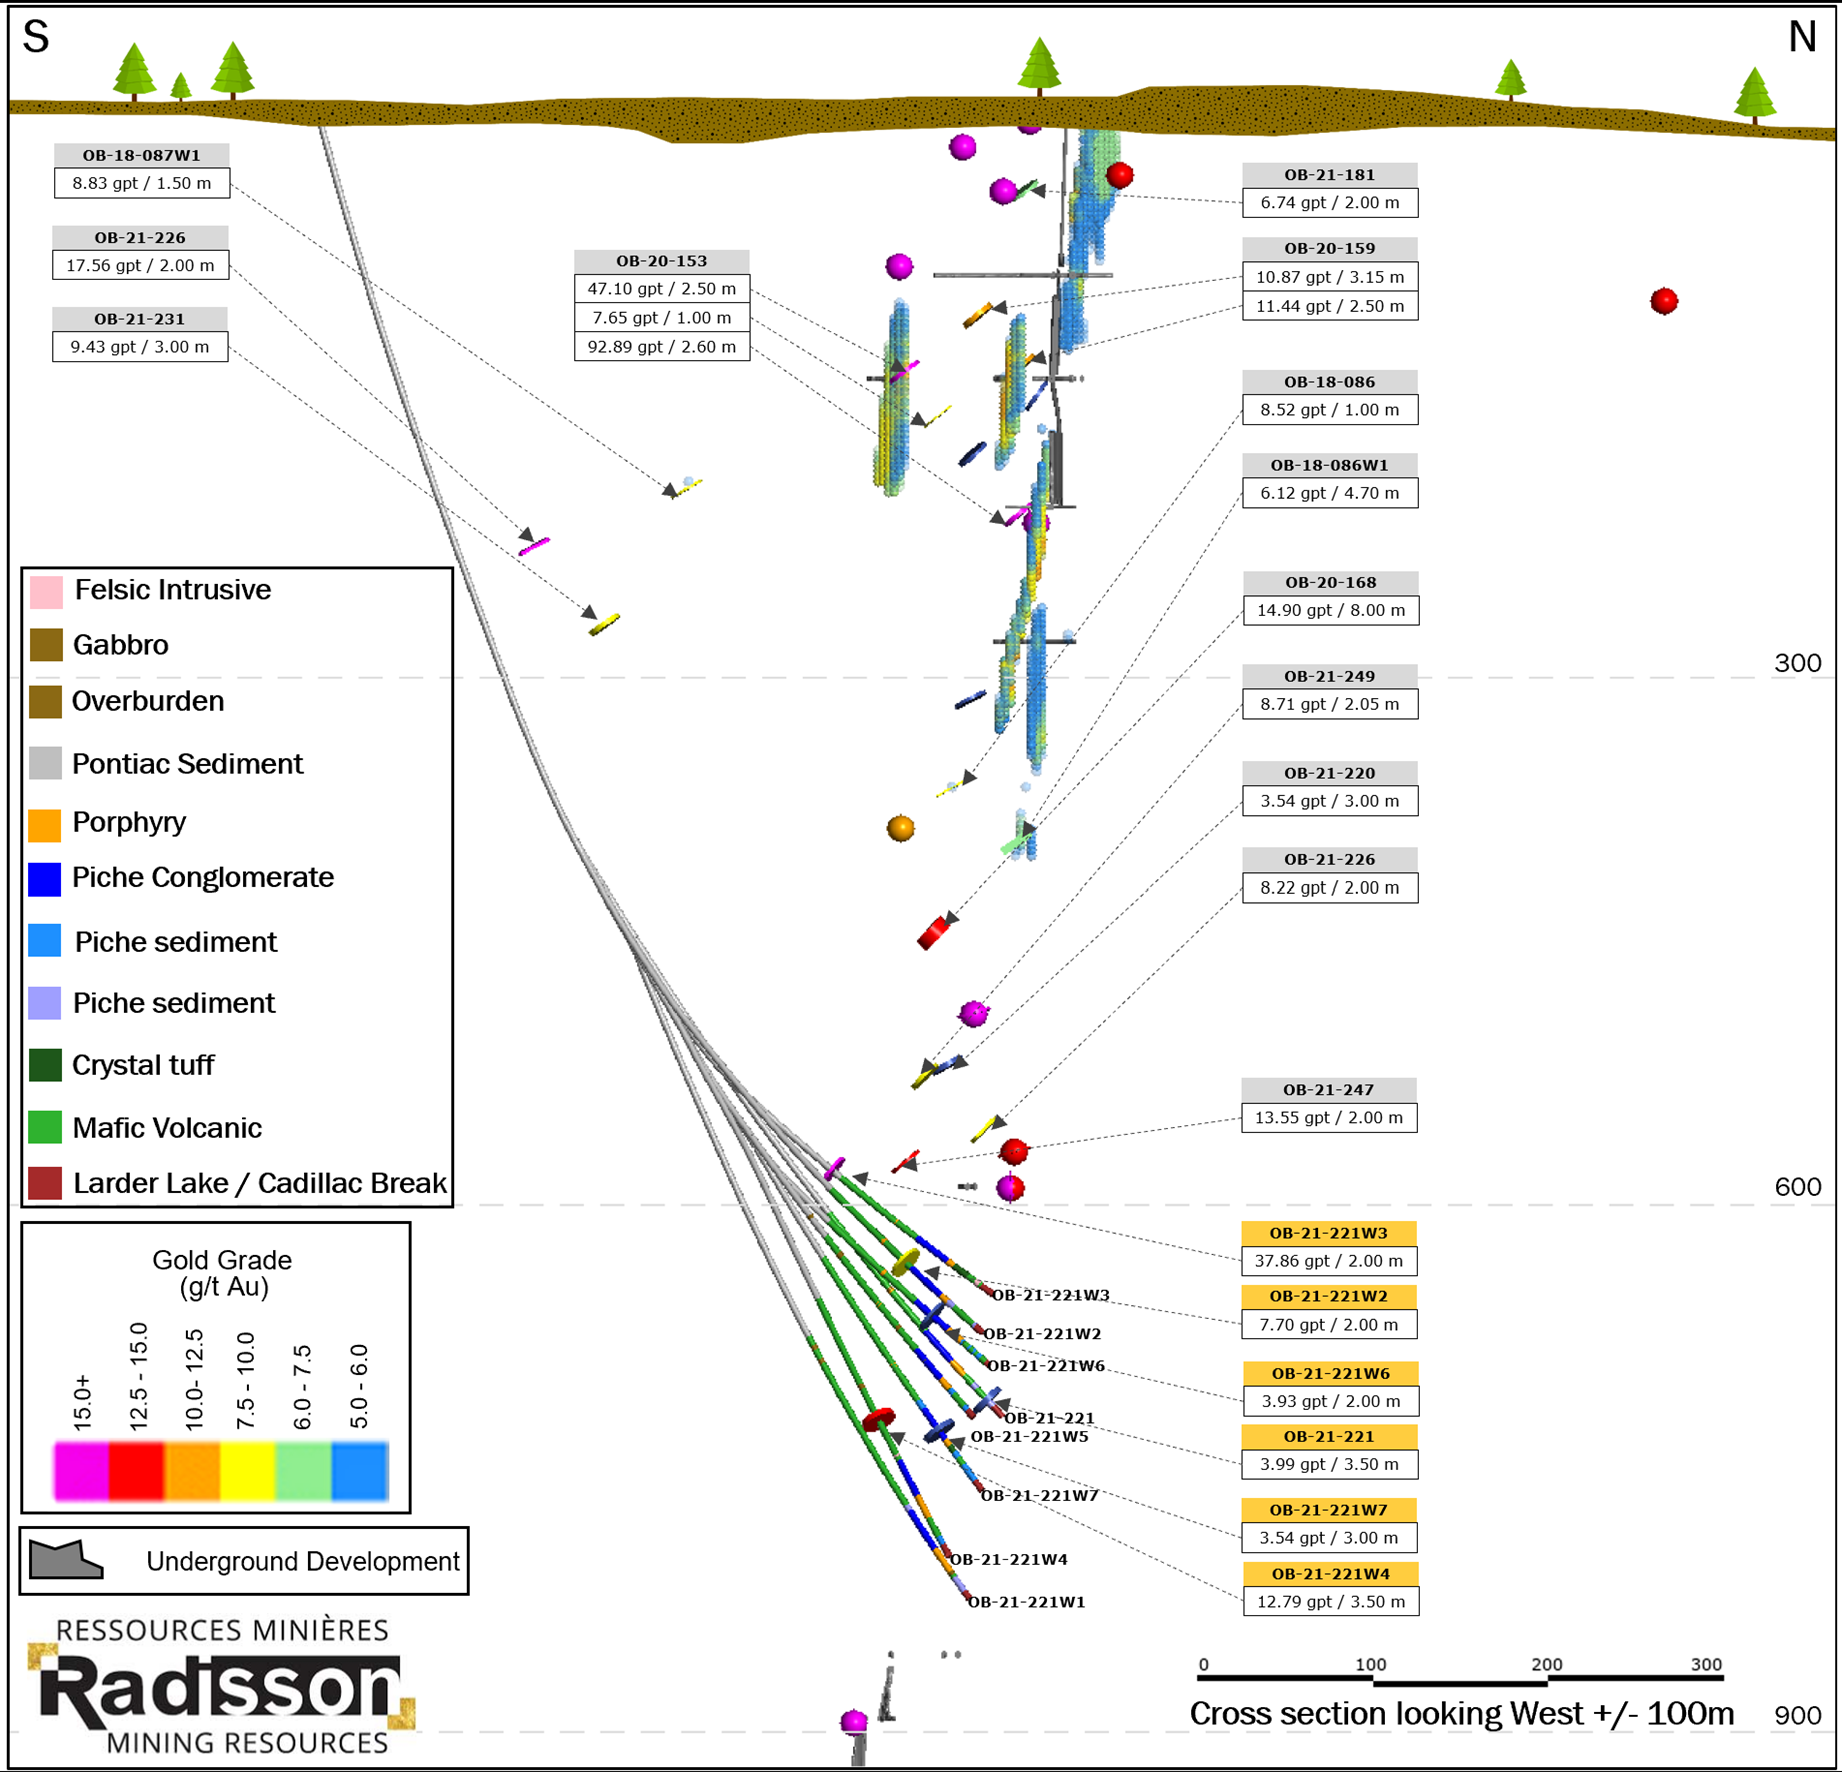Viewport: 1842px width, 1772px height.
Task: Pick the magenta 15.0+ gold grade color
Action: 81,1470
